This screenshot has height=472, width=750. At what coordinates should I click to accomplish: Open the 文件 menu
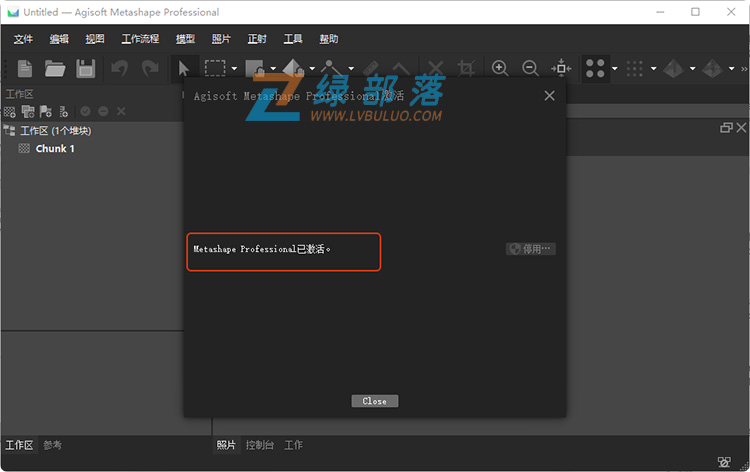(23, 39)
